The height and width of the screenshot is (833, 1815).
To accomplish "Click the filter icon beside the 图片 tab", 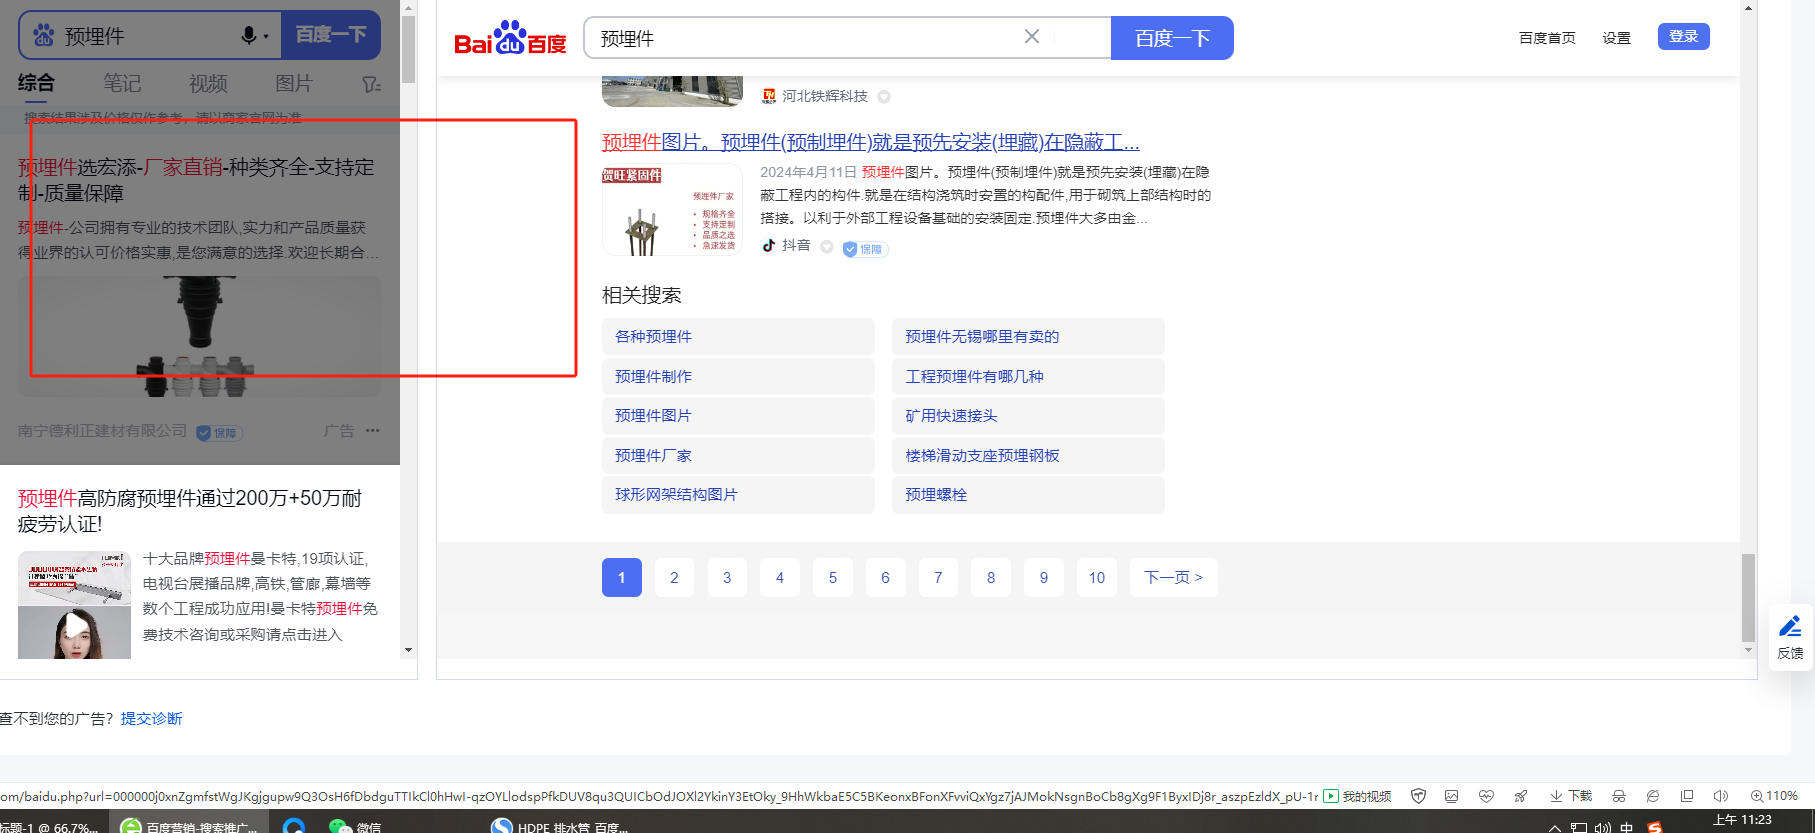I will (x=371, y=85).
